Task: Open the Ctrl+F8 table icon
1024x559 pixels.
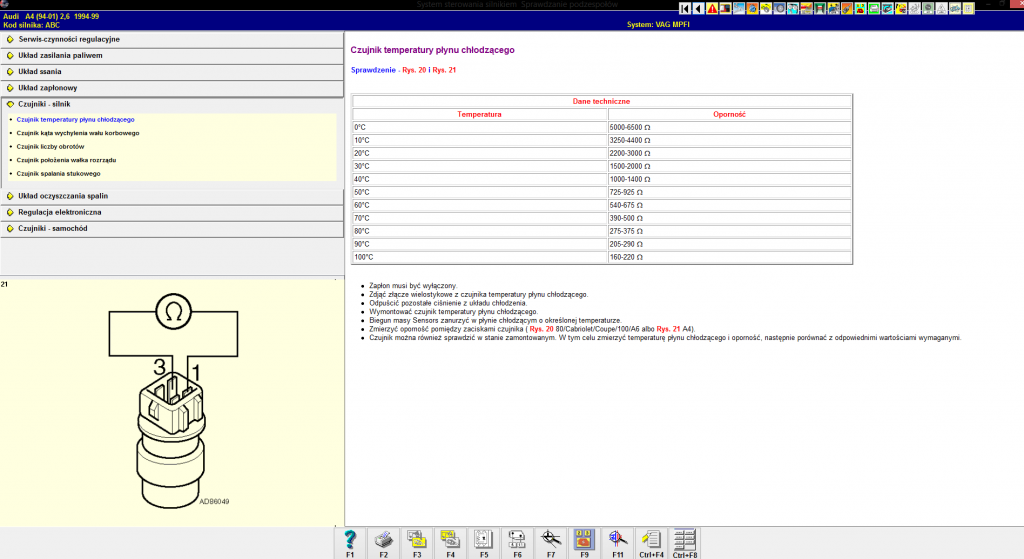Action: click(x=684, y=543)
